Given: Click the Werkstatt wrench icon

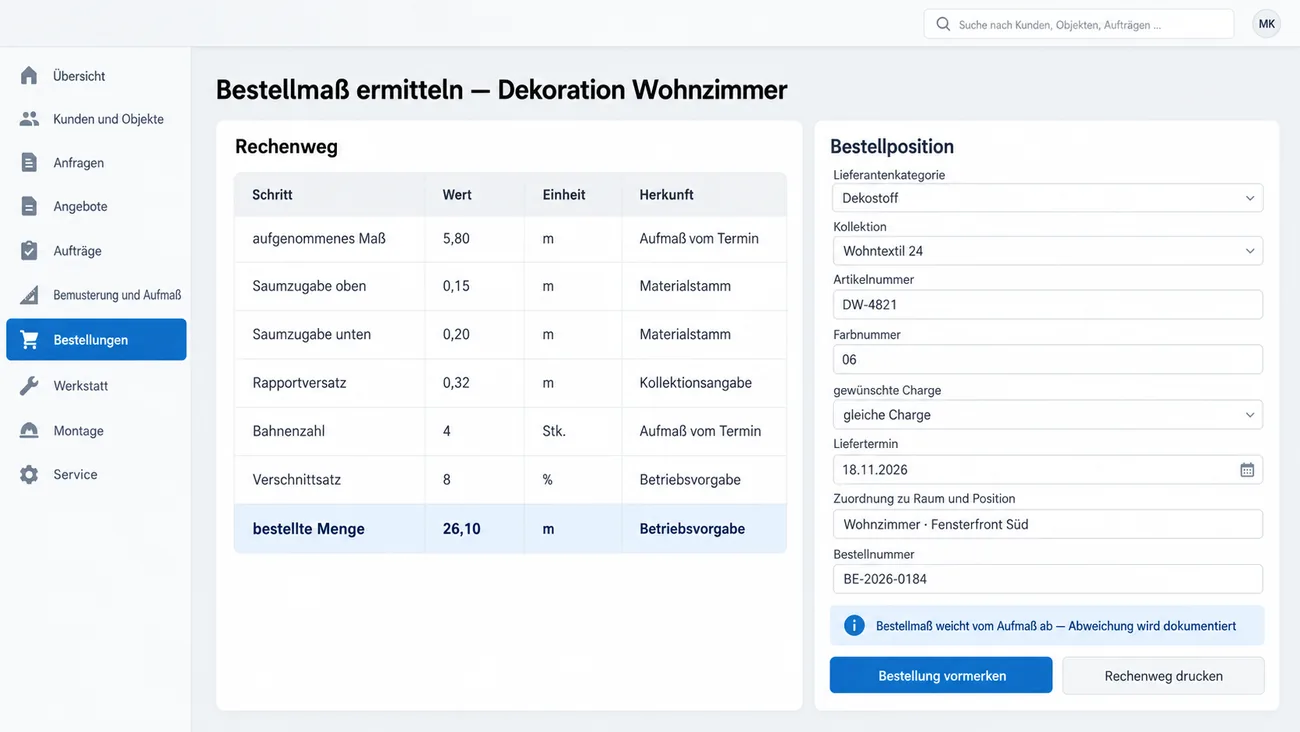Looking at the screenshot, I should [x=29, y=386].
